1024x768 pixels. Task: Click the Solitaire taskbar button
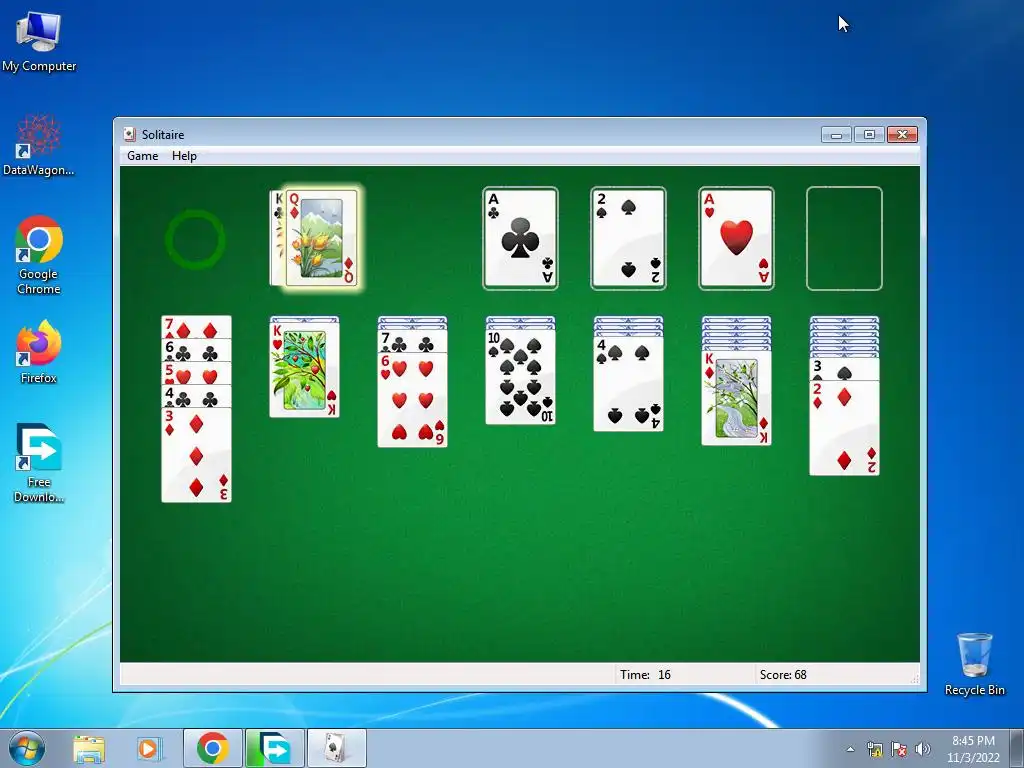coord(336,748)
